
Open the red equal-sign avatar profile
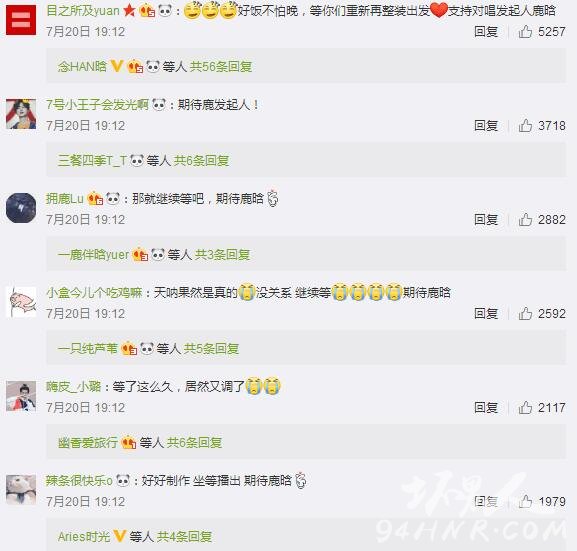21,20
